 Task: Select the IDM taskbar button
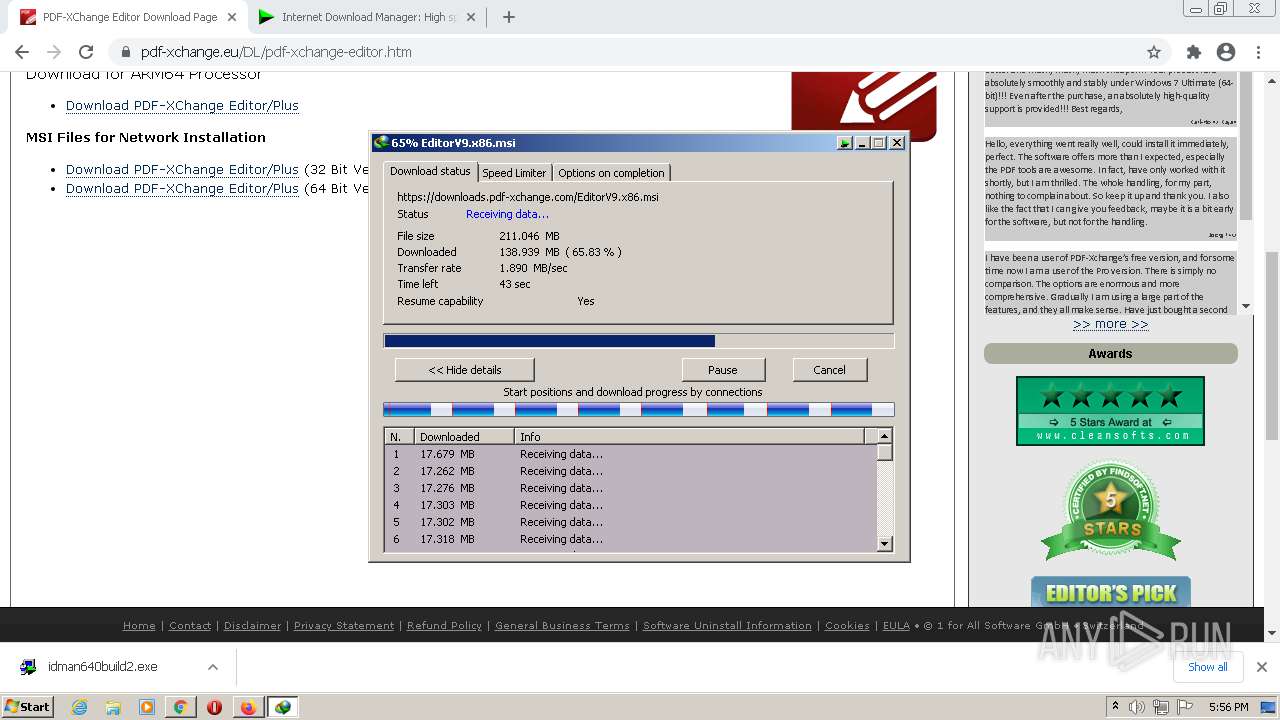(x=283, y=707)
